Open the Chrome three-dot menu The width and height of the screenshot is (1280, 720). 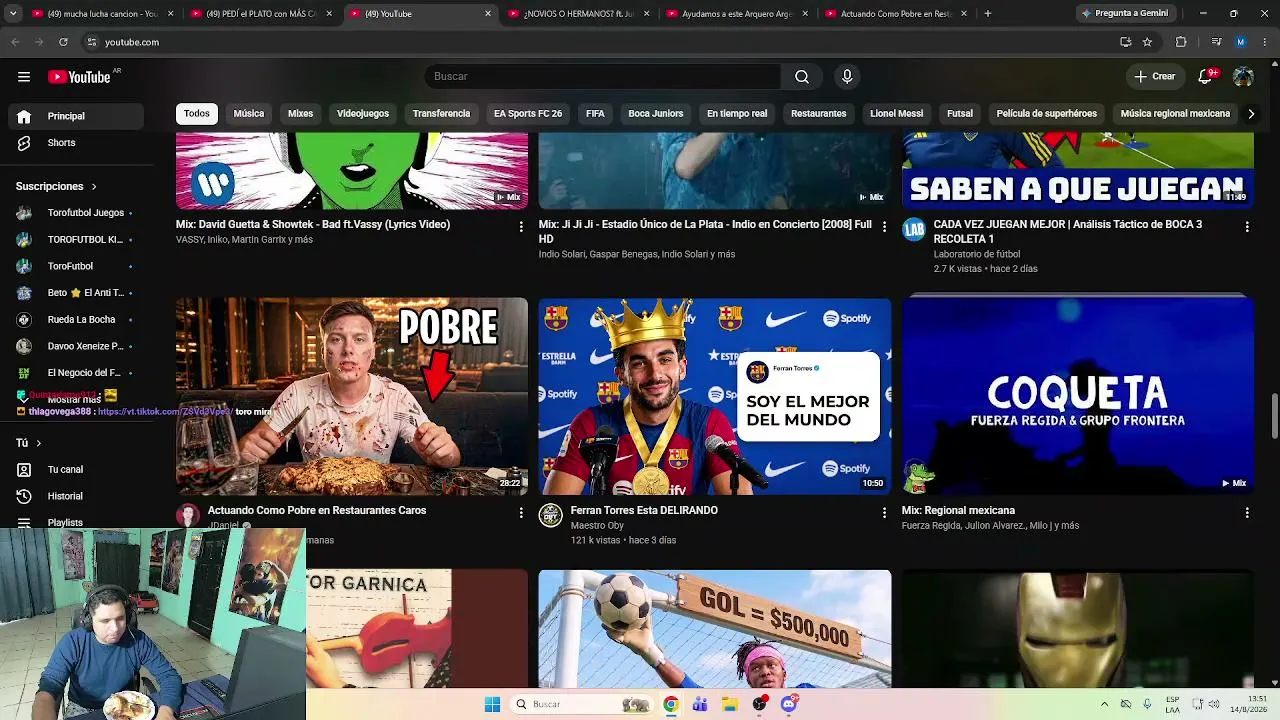click(x=1265, y=42)
